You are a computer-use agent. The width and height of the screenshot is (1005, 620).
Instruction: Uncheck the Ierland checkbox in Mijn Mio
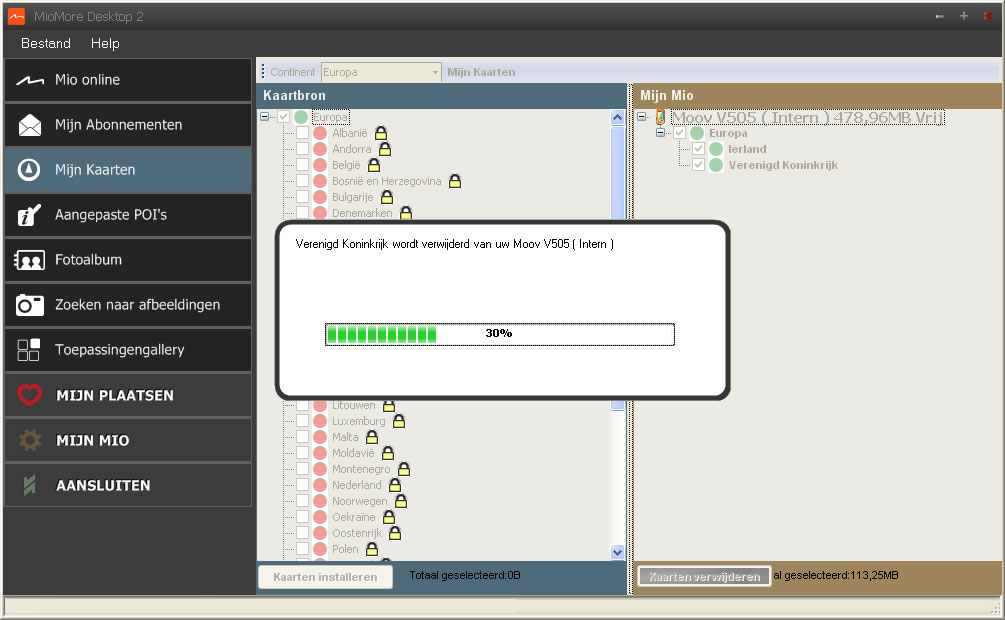(699, 149)
